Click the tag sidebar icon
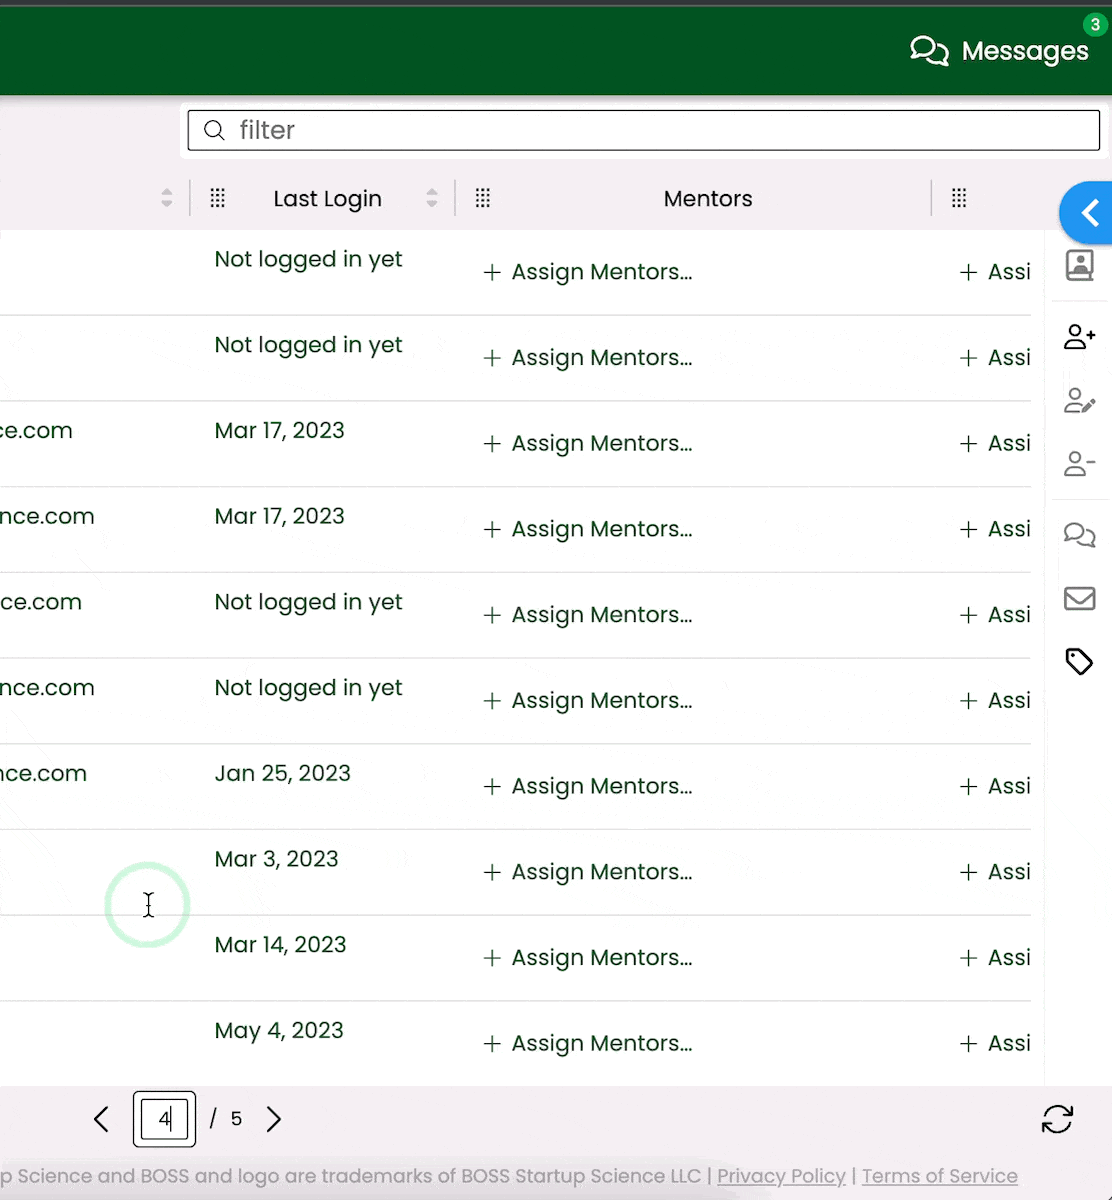The height and width of the screenshot is (1200, 1112). coord(1079,661)
